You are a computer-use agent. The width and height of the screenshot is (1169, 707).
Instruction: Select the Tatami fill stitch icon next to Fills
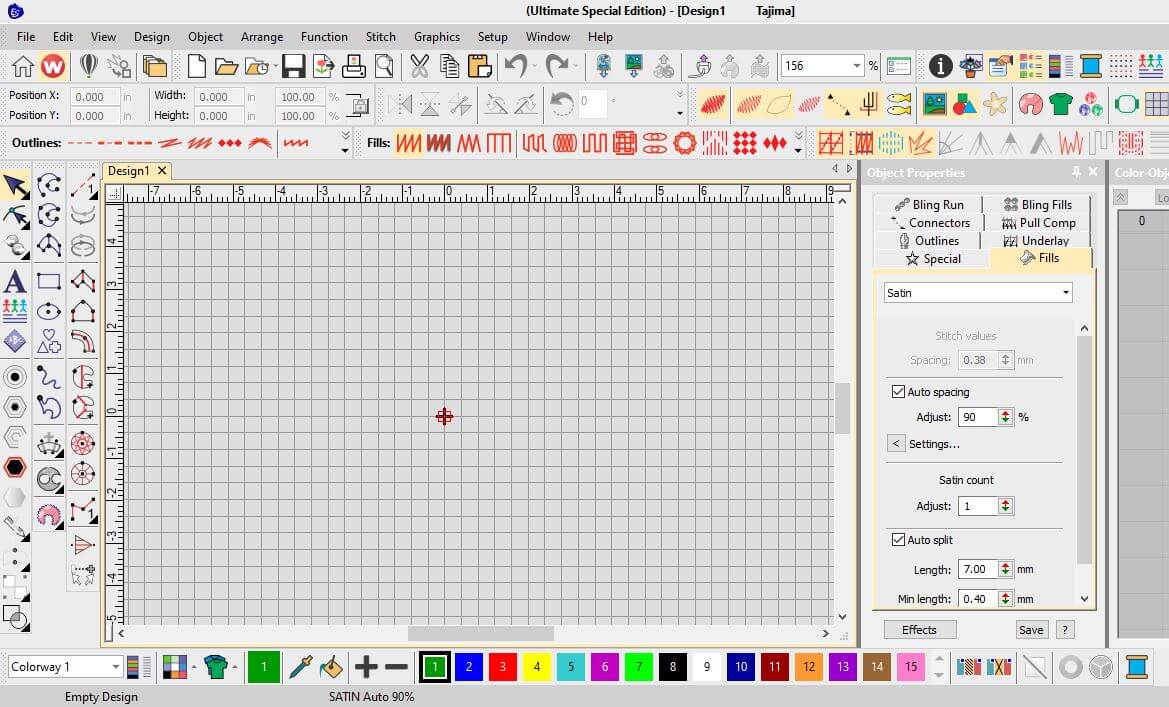pyautogui.click(x=438, y=142)
